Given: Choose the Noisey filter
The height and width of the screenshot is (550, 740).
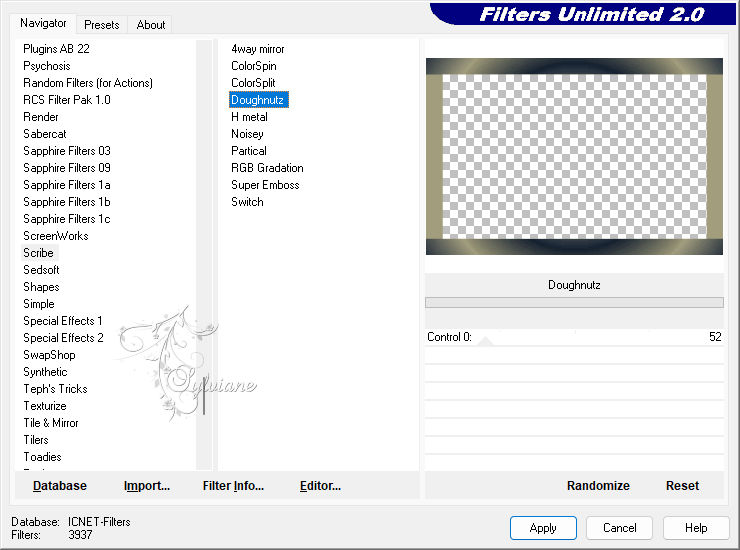Looking at the screenshot, I should [247, 134].
